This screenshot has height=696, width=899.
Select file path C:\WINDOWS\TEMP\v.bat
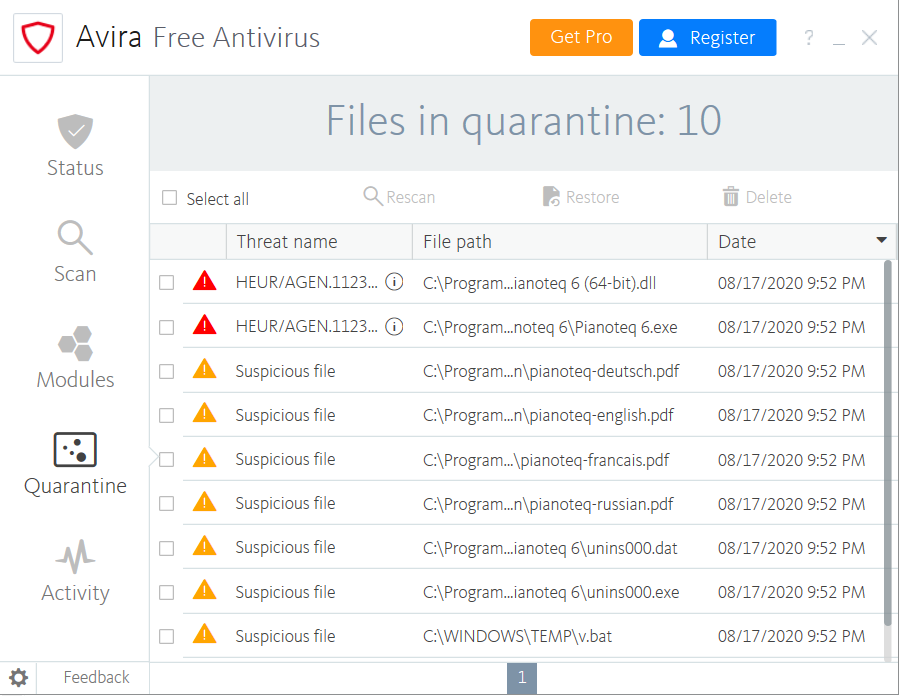[517, 636]
